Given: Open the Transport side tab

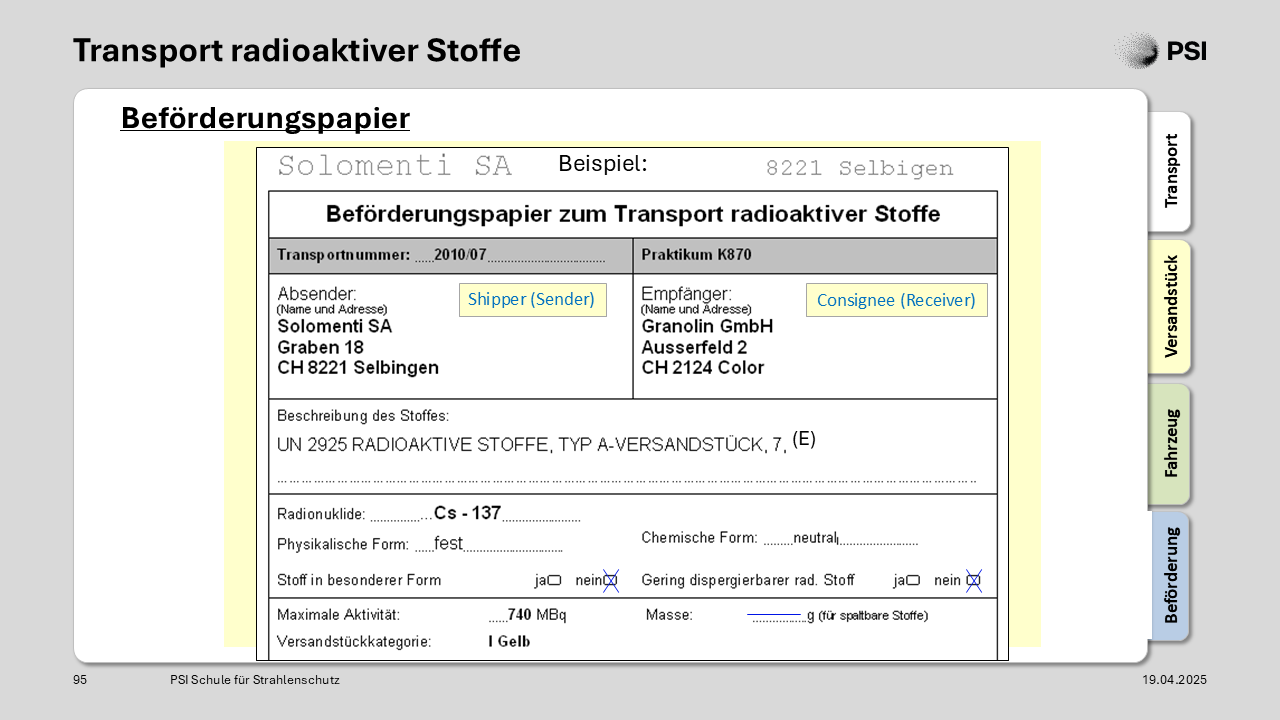Looking at the screenshot, I should 1170,171.
